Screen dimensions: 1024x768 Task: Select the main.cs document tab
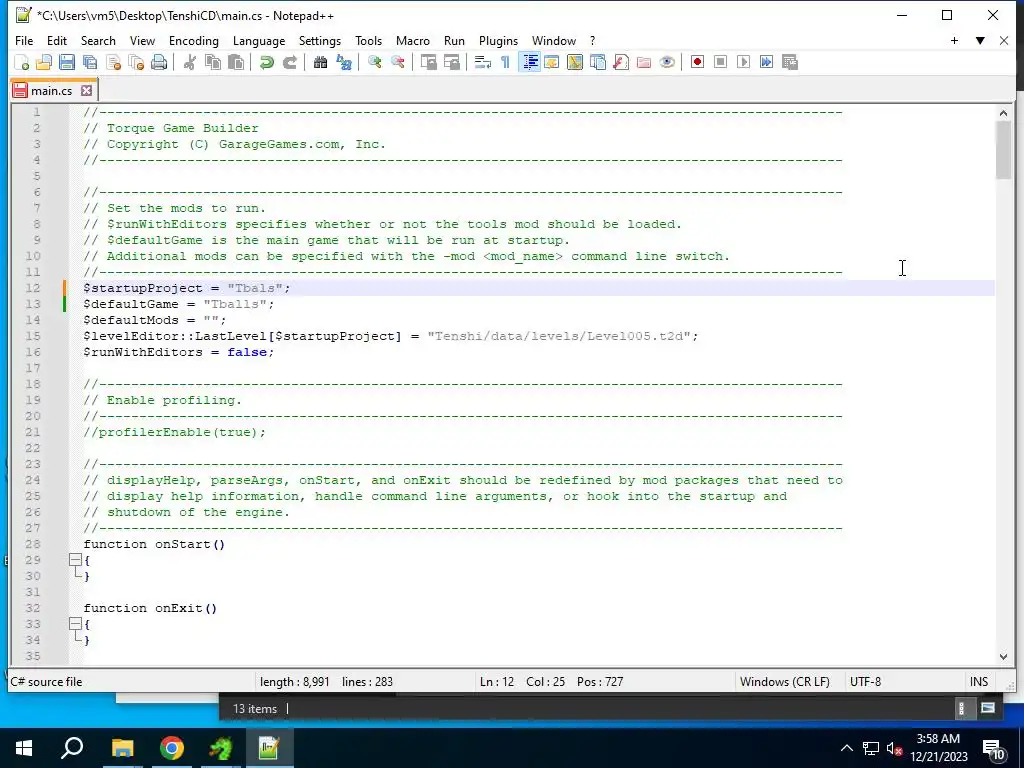click(52, 91)
